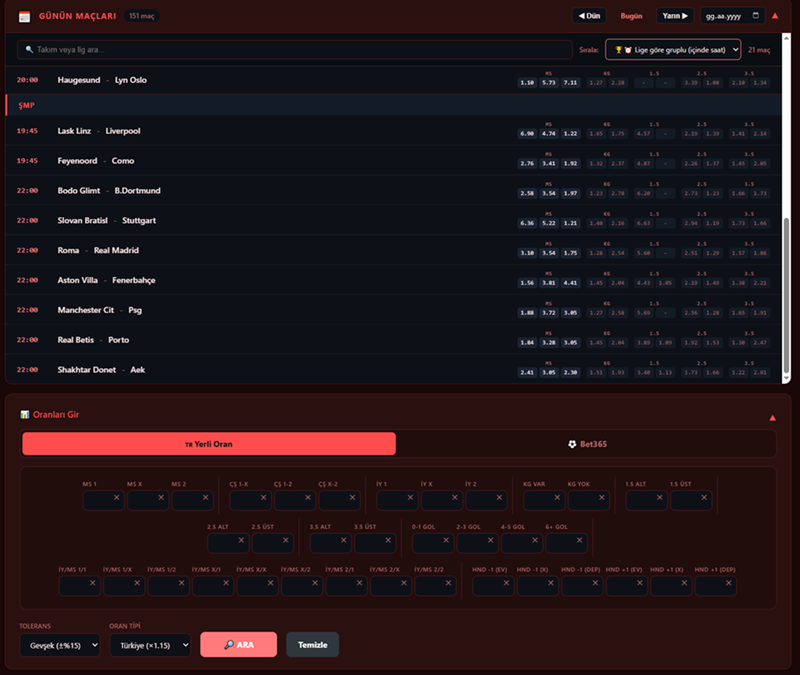Select the Roma - Real Madrid match row
This screenshot has width=800, height=675.
393,250
